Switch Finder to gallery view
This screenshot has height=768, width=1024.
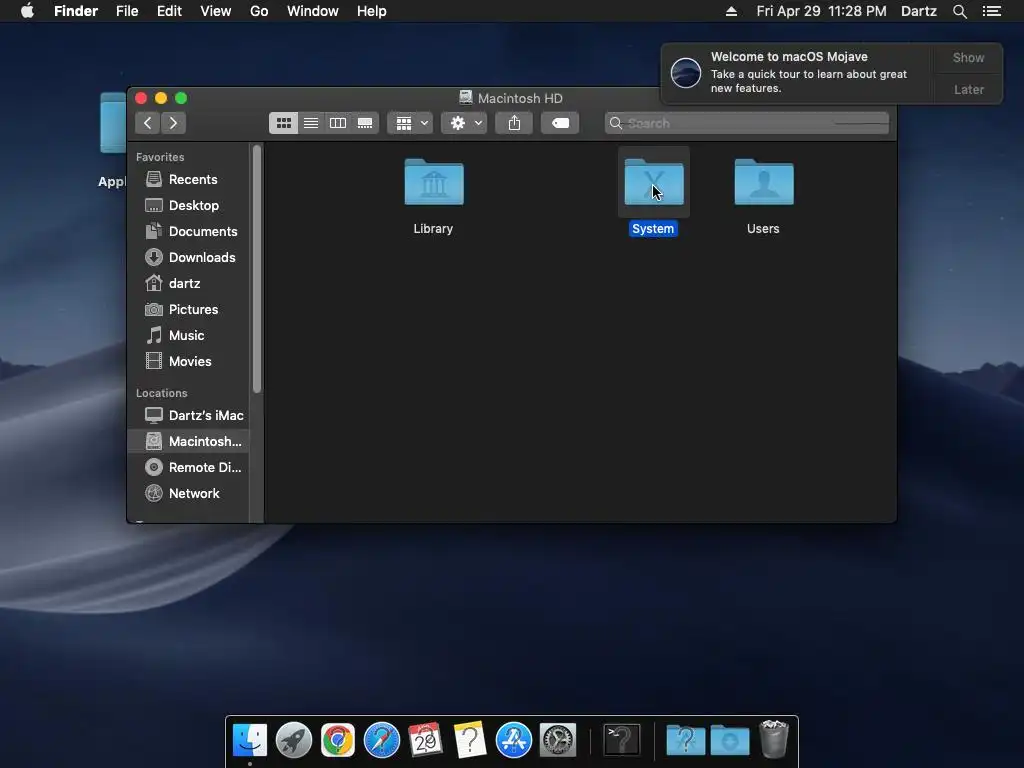[x=365, y=123]
